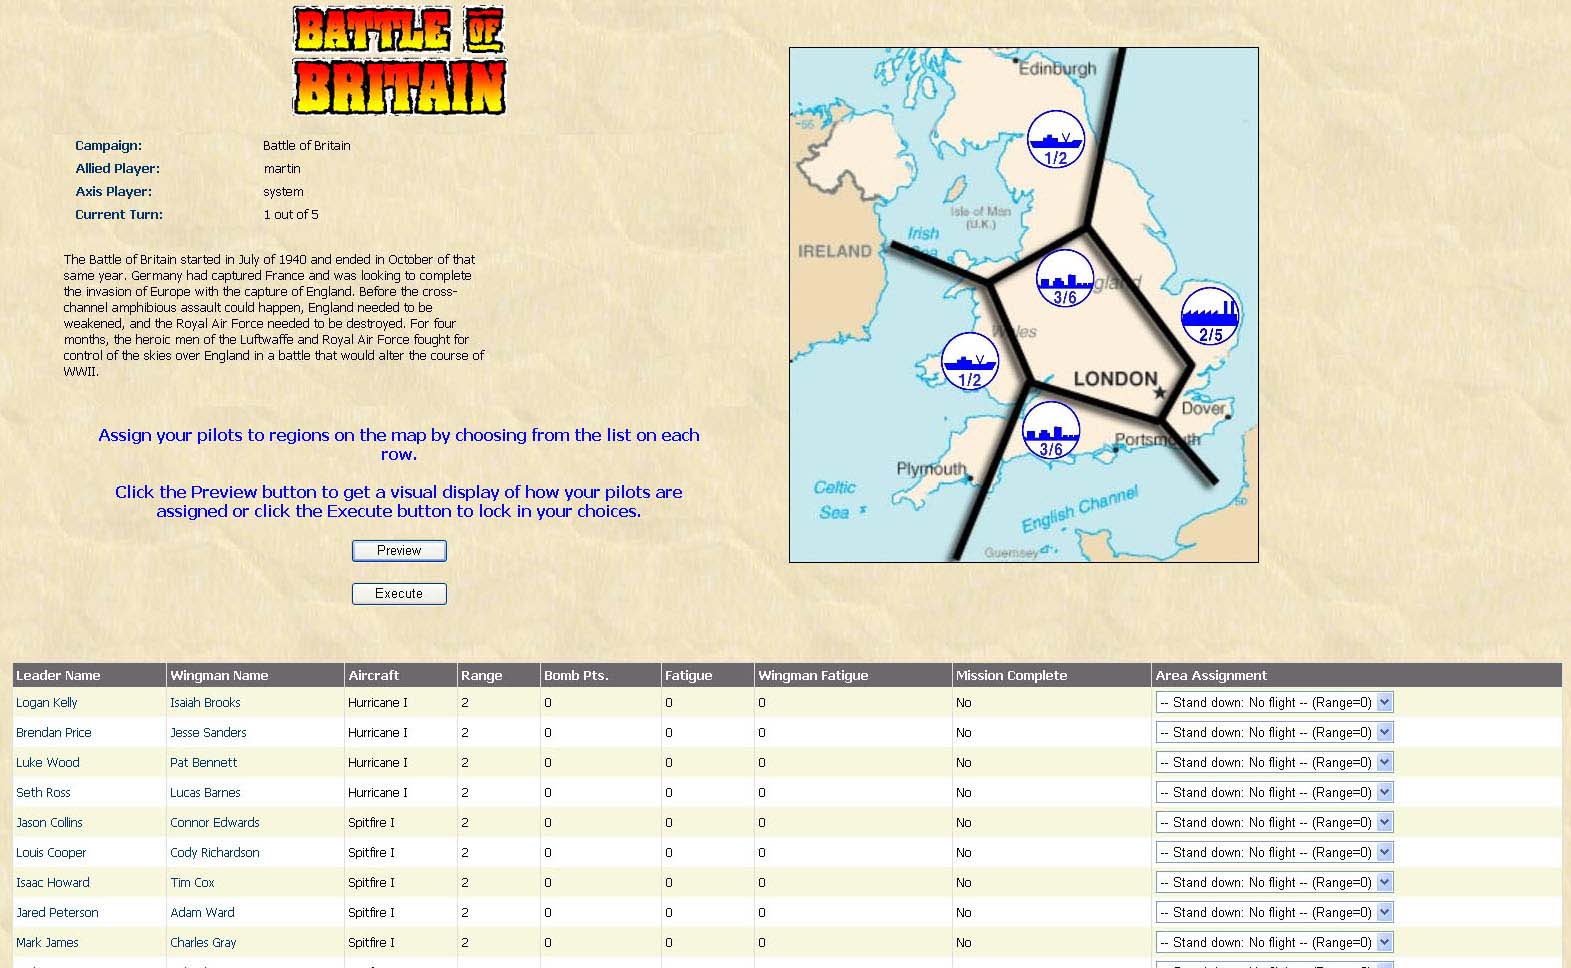Select the 3/6 city icon in central England
This screenshot has width=1571, height=968.
click(1064, 278)
